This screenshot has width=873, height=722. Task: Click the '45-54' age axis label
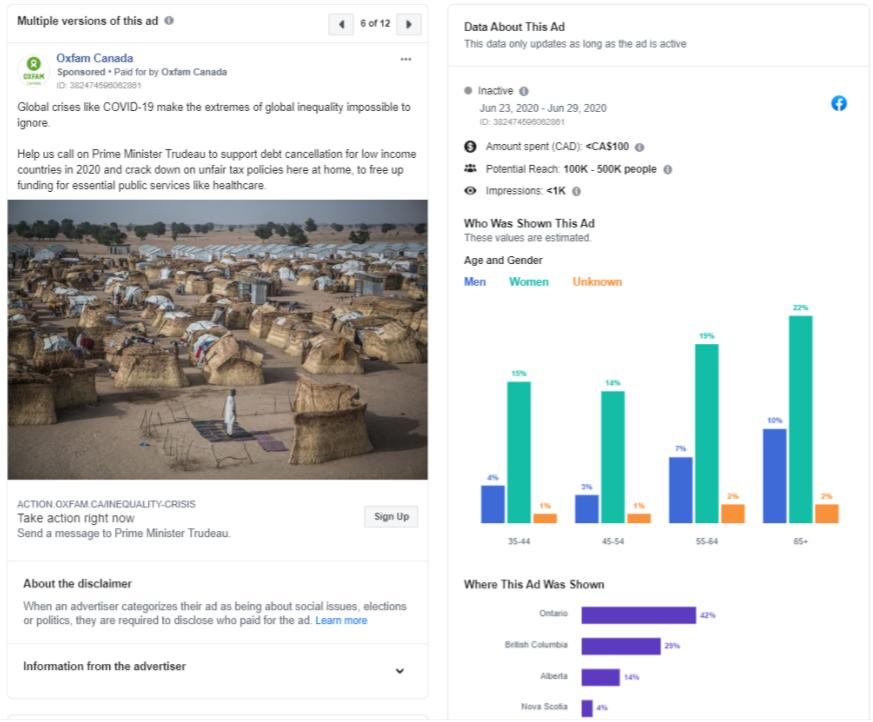(612, 541)
